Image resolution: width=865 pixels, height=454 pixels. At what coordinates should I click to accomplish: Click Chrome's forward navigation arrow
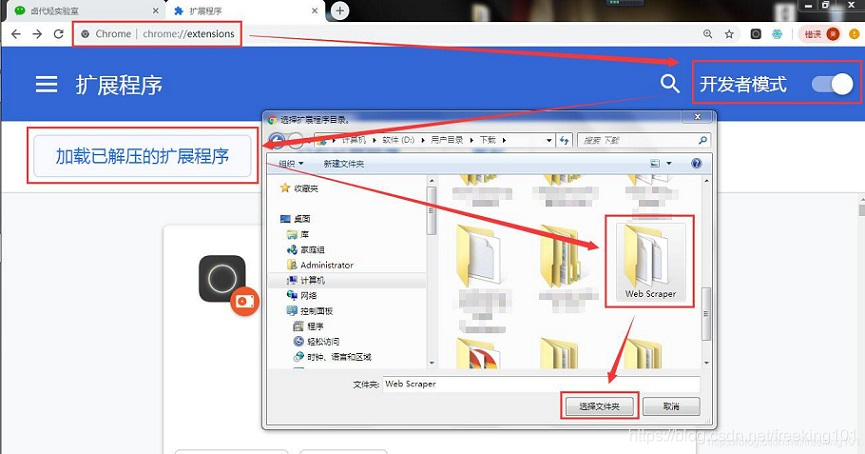(37, 34)
